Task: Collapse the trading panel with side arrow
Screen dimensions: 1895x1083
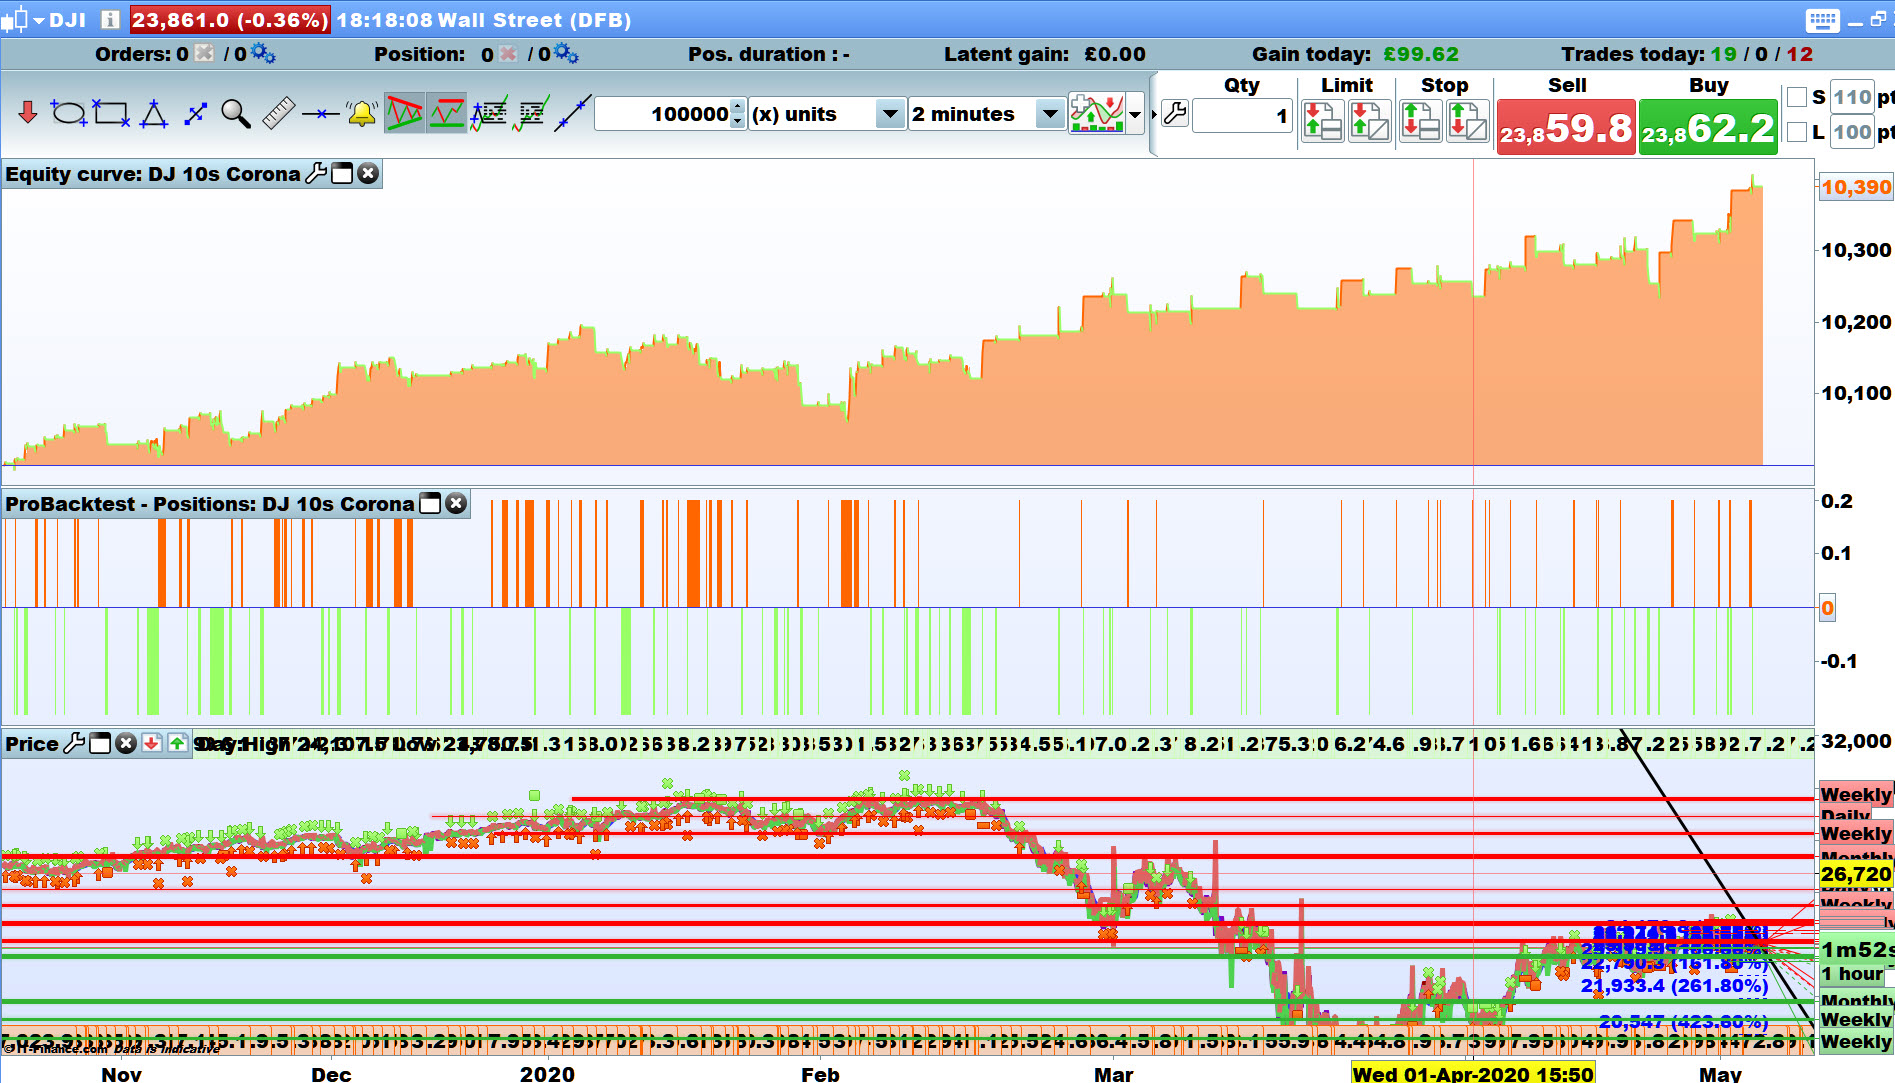Action: pyautogui.click(x=1153, y=114)
